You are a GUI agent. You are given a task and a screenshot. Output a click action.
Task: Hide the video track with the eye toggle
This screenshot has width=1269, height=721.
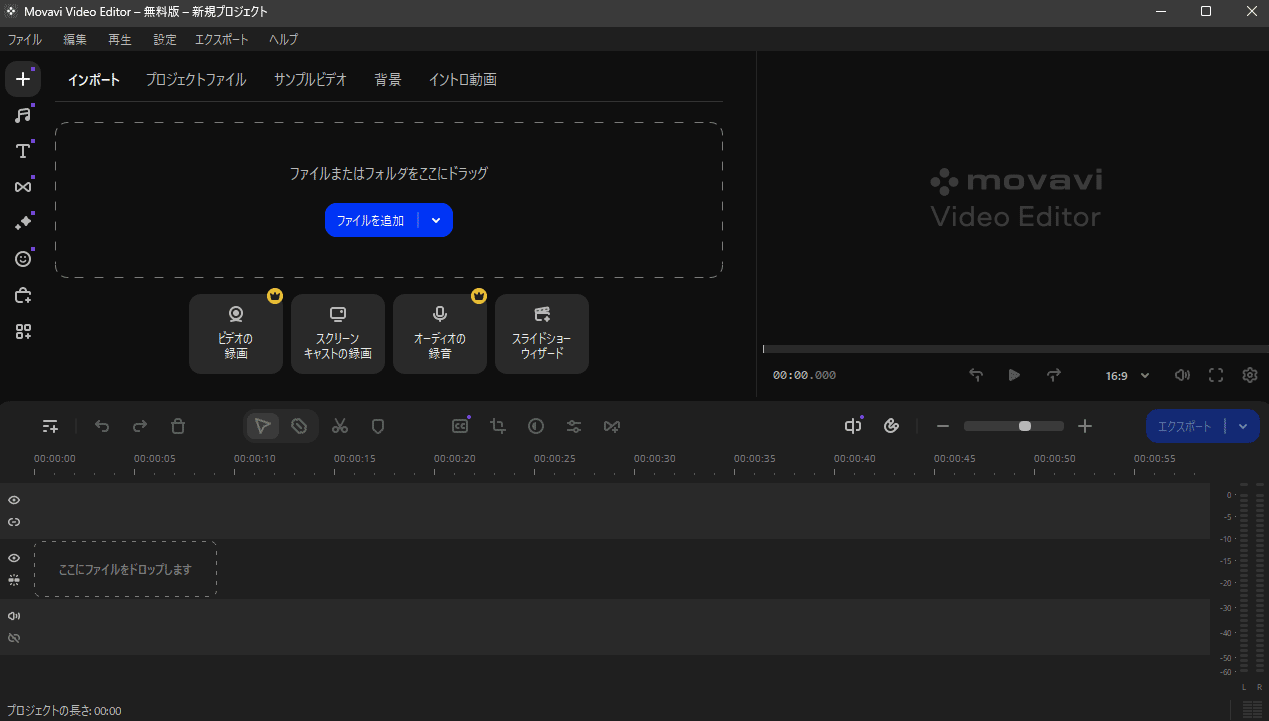tap(14, 557)
